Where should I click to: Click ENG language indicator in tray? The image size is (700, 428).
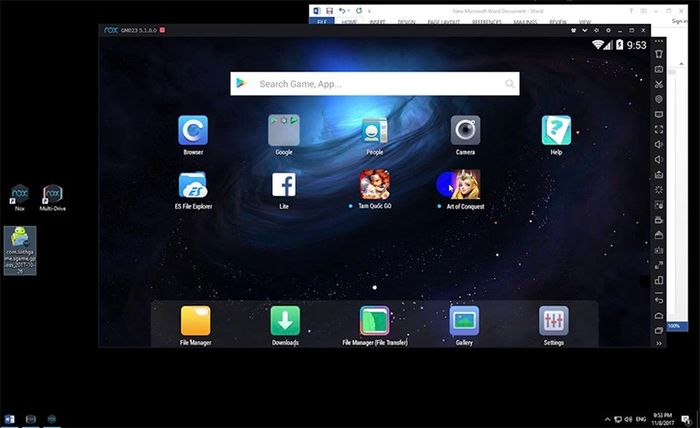click(x=641, y=419)
